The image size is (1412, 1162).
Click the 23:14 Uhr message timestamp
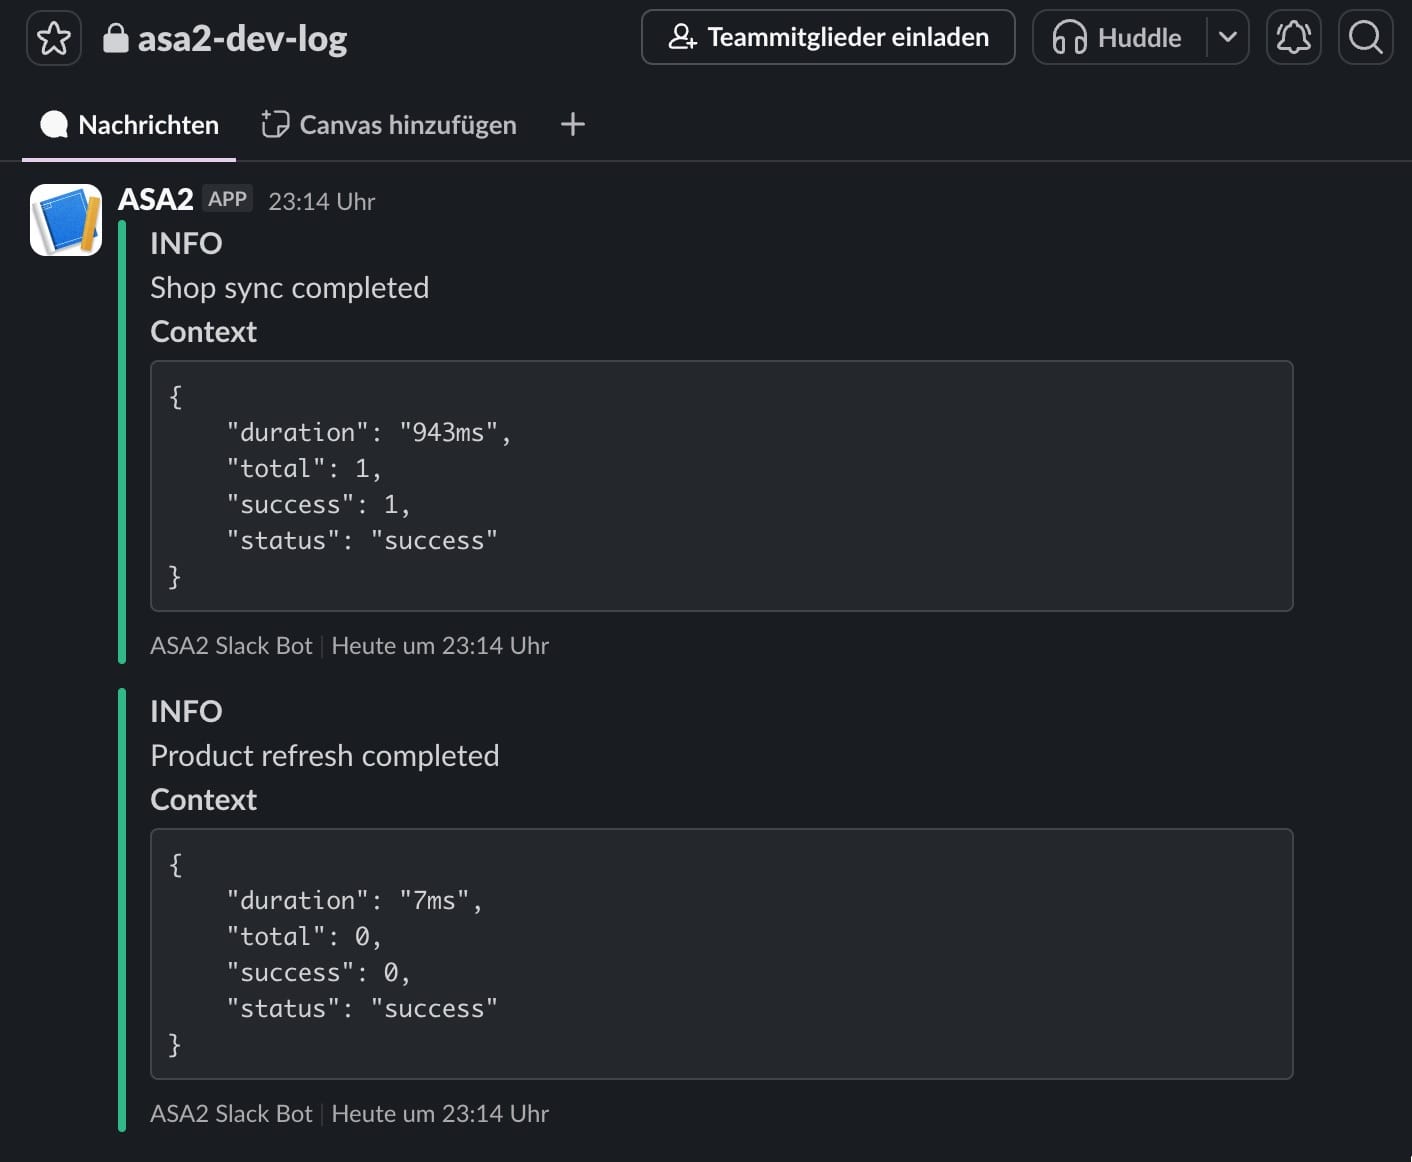point(321,202)
